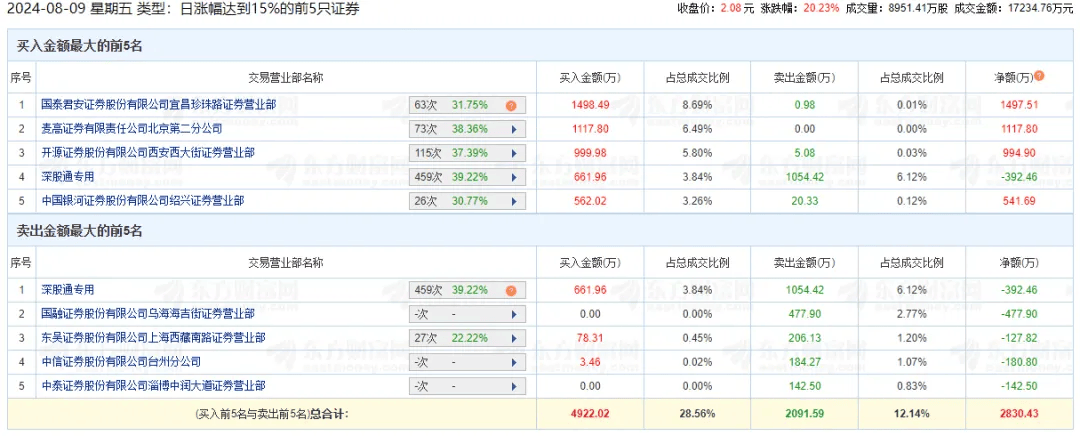This screenshot has height=436, width=1080.
Task: Expand the arrow in 东吴证券 27次 22.22% box
Action: point(513,338)
